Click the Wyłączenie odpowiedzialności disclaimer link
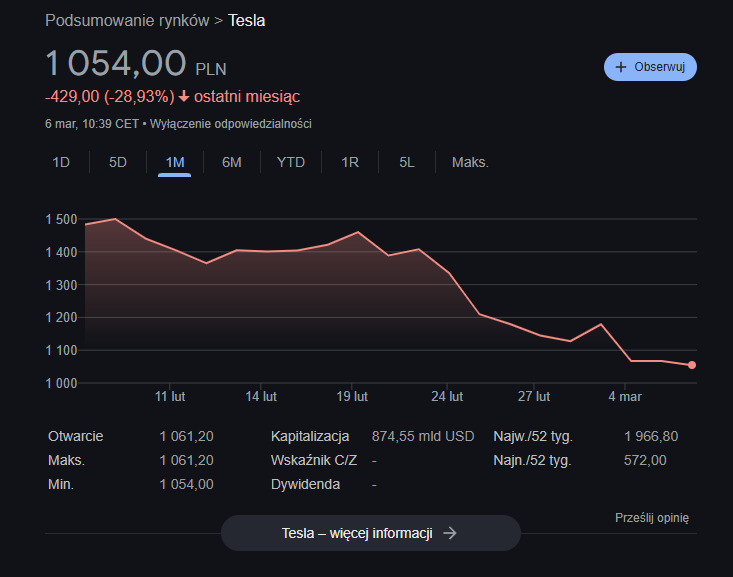733x577 pixels. 231,124
